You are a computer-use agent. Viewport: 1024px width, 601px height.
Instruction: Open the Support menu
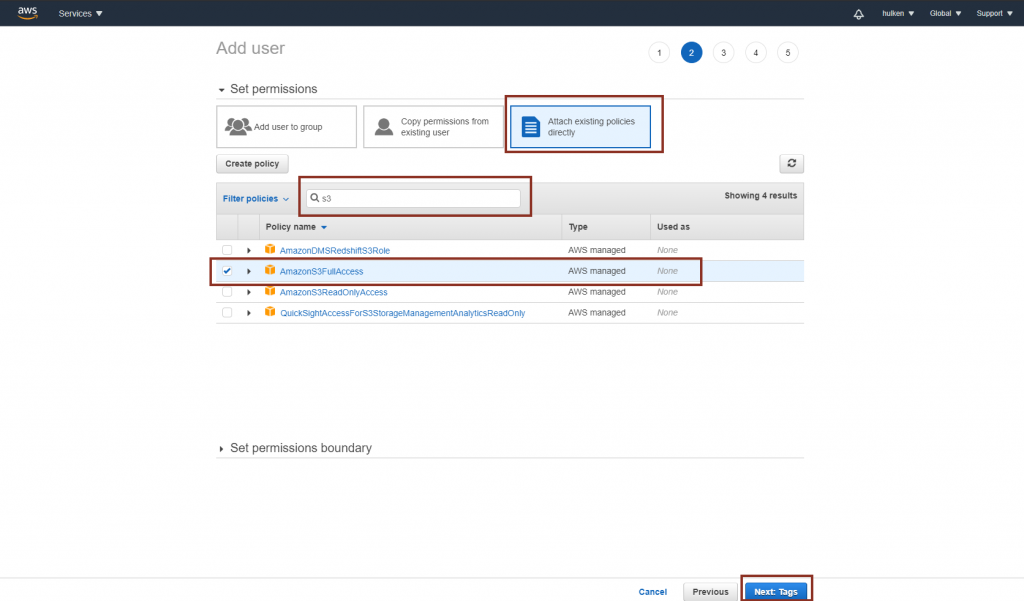[995, 14]
